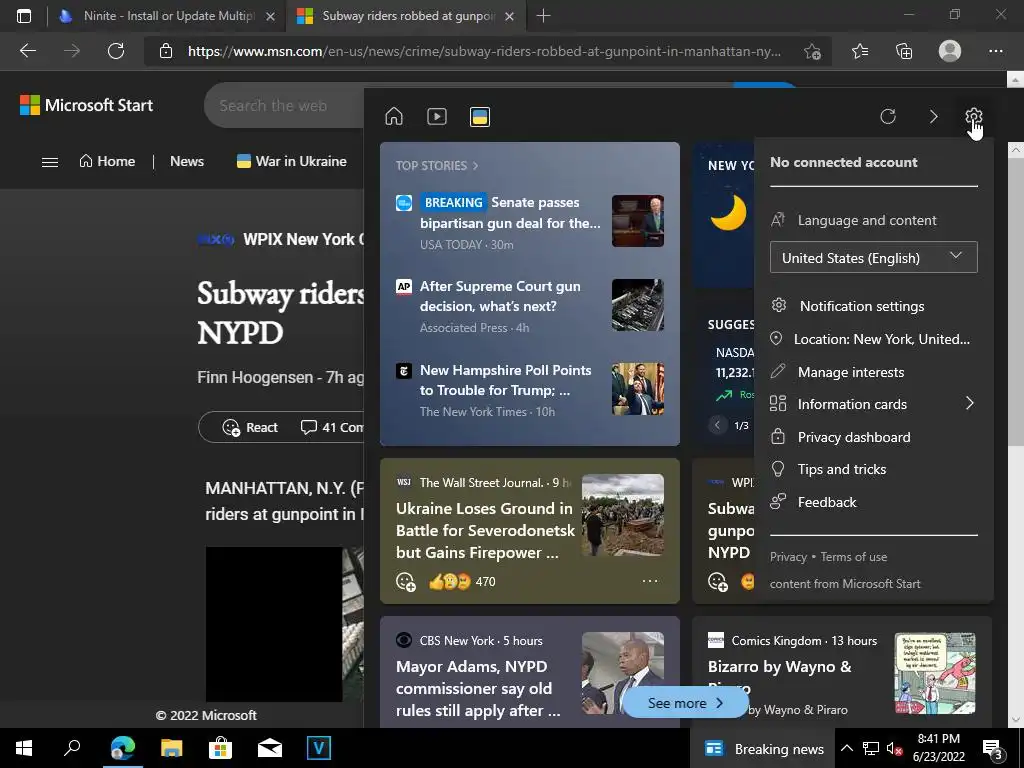Open Mail app from taskbar
Viewport: 1024px width, 768px height.
point(269,748)
